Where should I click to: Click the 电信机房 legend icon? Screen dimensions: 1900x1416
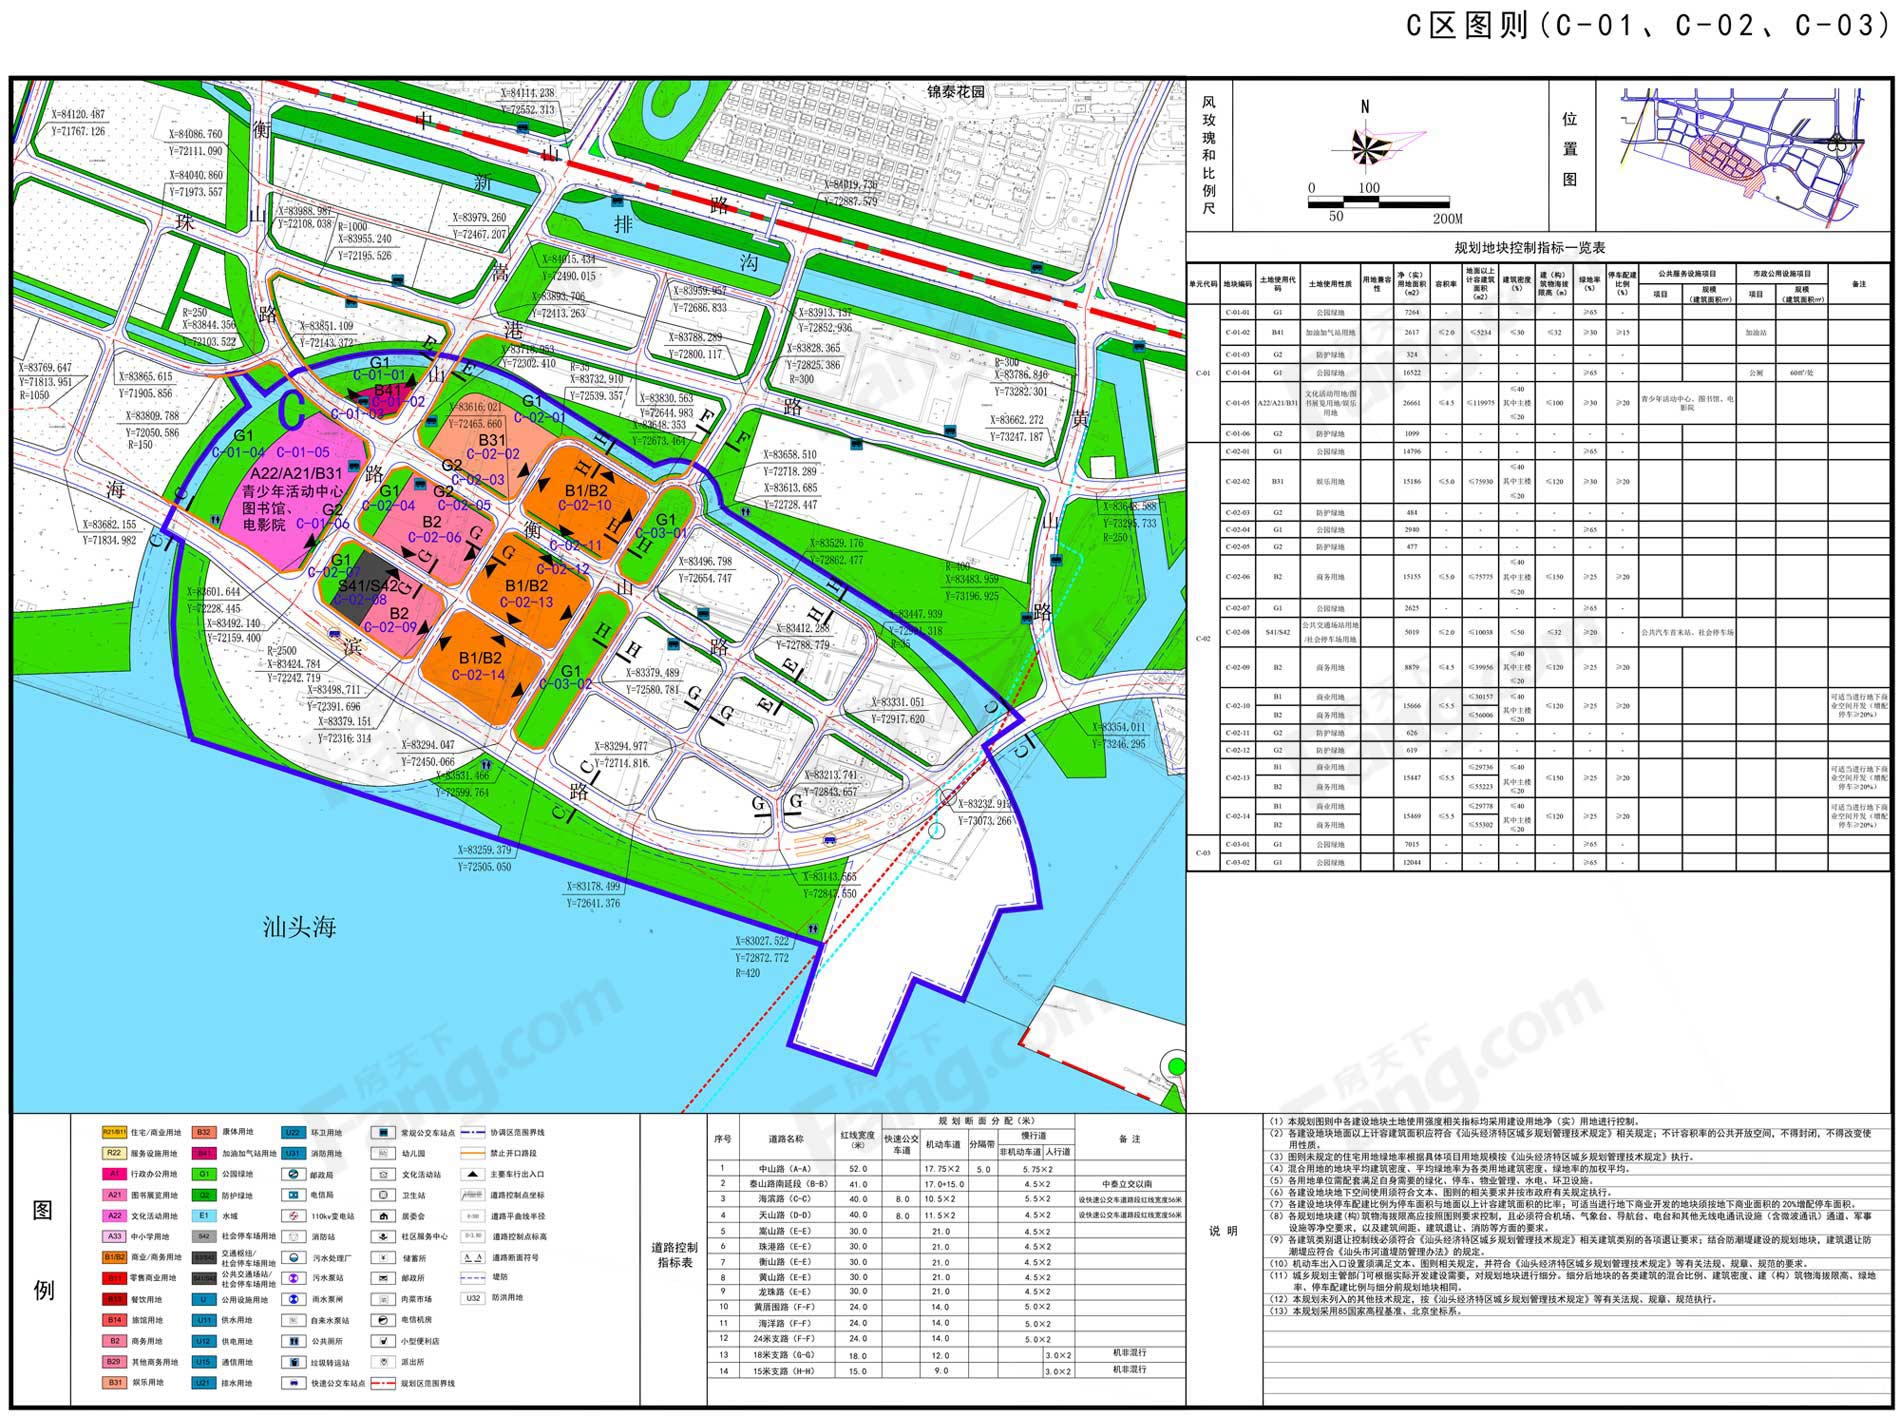pyautogui.click(x=383, y=1320)
